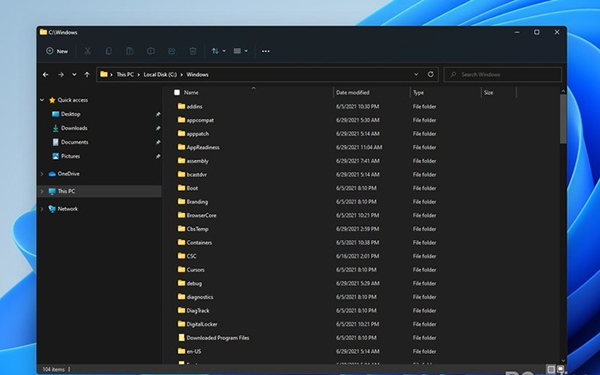This screenshot has width=600, height=375.
Task: Select the diagnostics folder icon
Action: tap(181, 296)
